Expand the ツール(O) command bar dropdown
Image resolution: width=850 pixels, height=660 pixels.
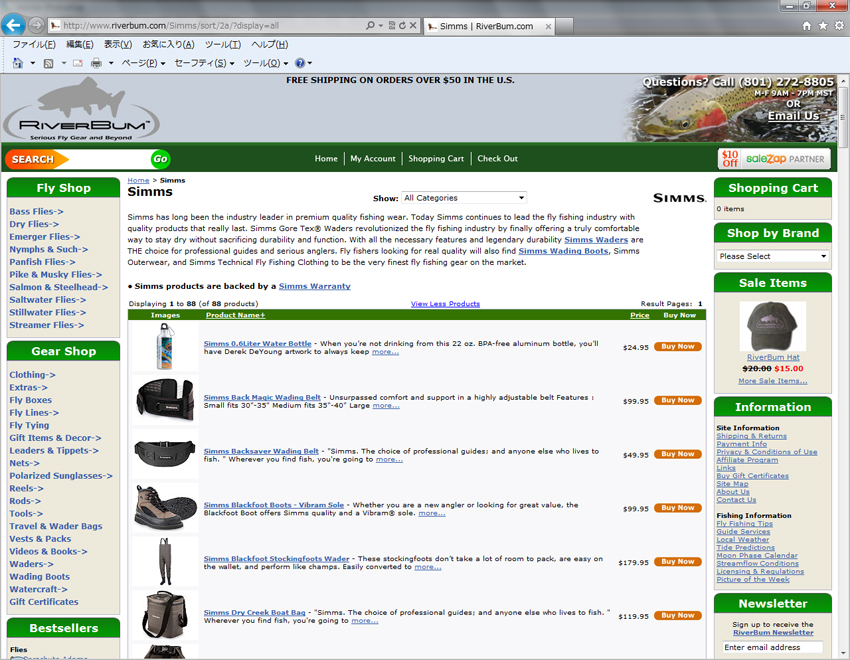click(x=266, y=63)
